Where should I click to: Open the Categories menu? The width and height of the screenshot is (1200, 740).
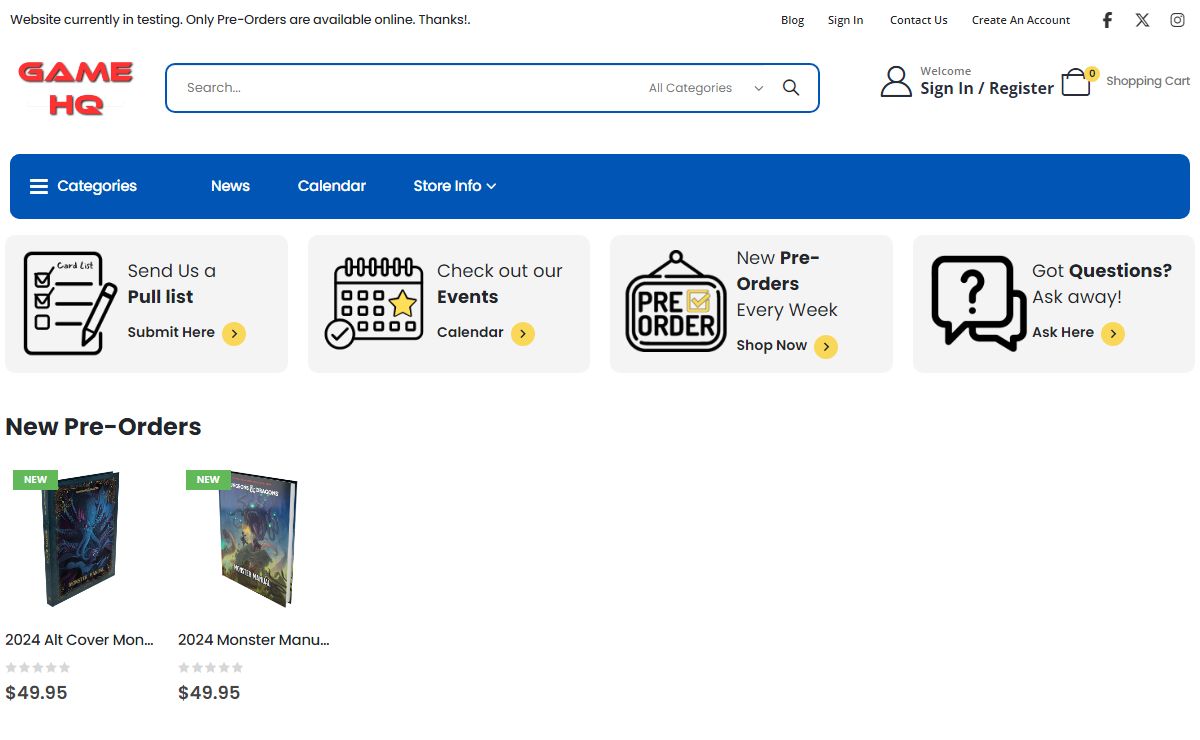tap(83, 186)
